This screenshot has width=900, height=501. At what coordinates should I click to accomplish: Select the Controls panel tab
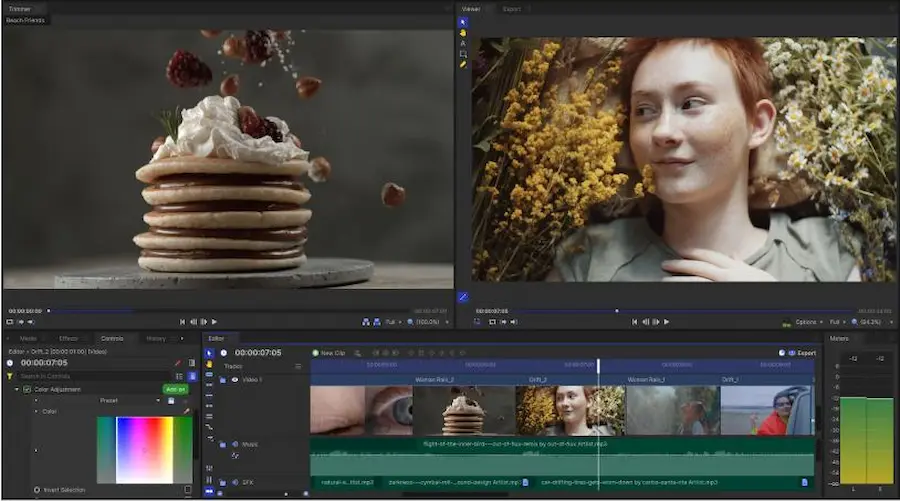[112, 339]
